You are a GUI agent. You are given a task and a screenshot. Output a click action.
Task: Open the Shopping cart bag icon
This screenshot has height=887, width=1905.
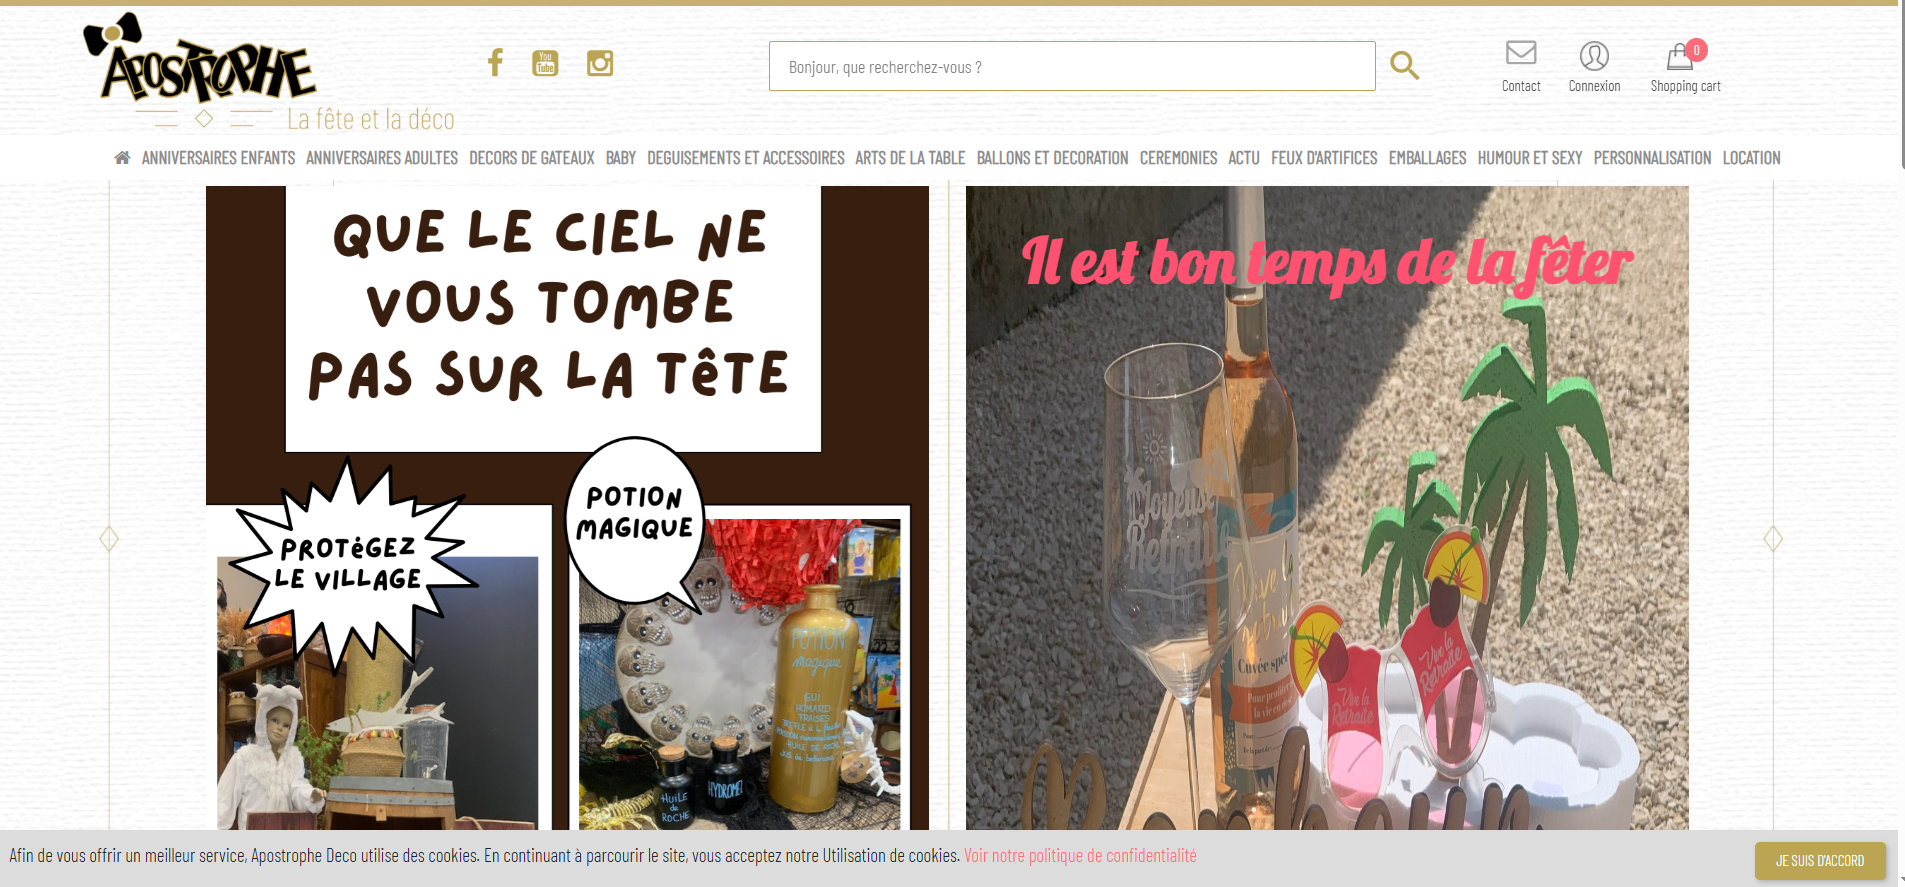tap(1680, 56)
